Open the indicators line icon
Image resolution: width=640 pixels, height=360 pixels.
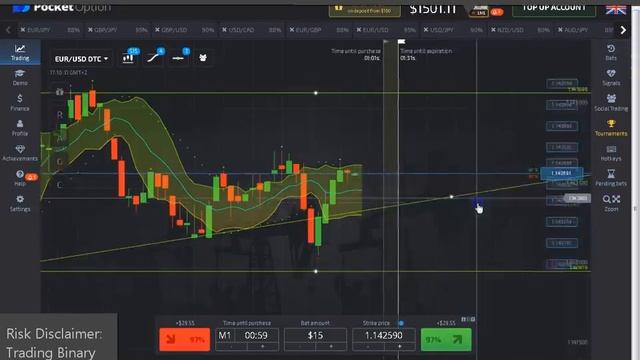click(153, 58)
